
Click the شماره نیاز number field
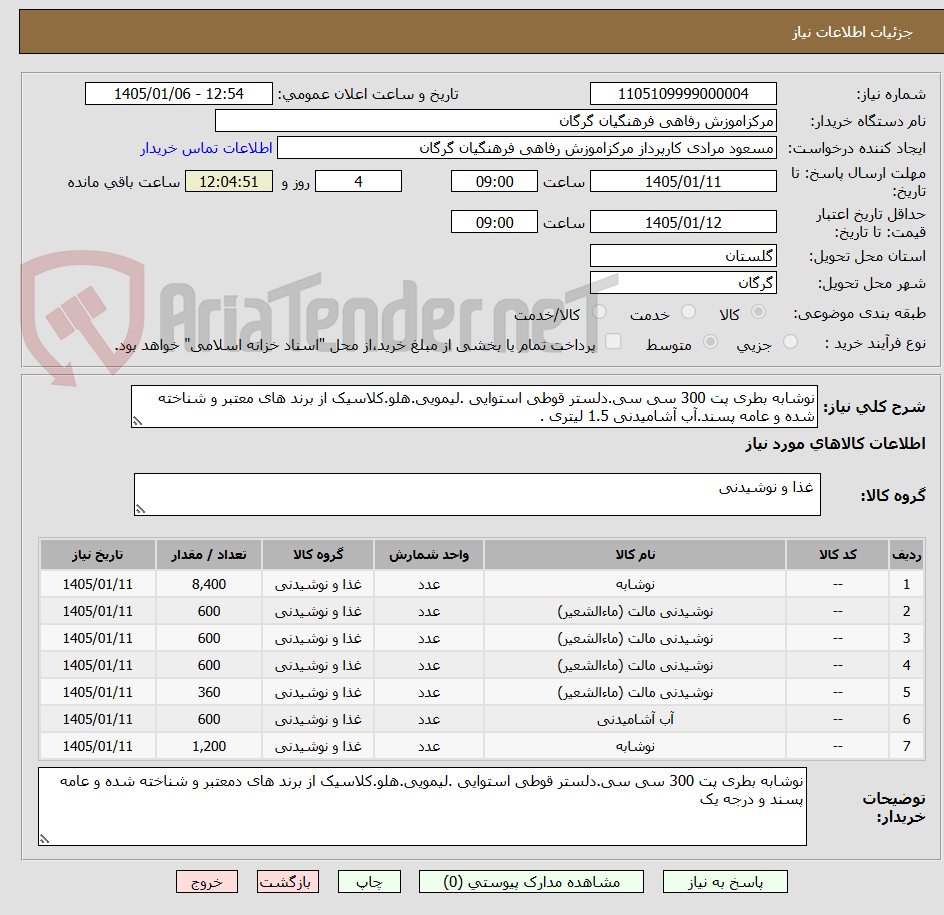(x=683, y=94)
